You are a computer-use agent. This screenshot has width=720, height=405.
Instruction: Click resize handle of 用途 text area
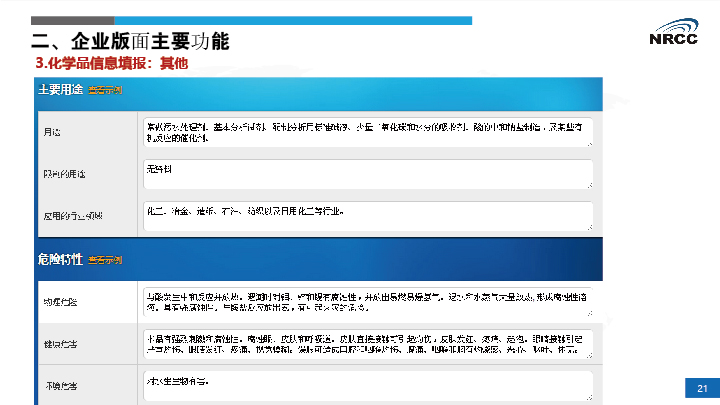click(x=589, y=144)
